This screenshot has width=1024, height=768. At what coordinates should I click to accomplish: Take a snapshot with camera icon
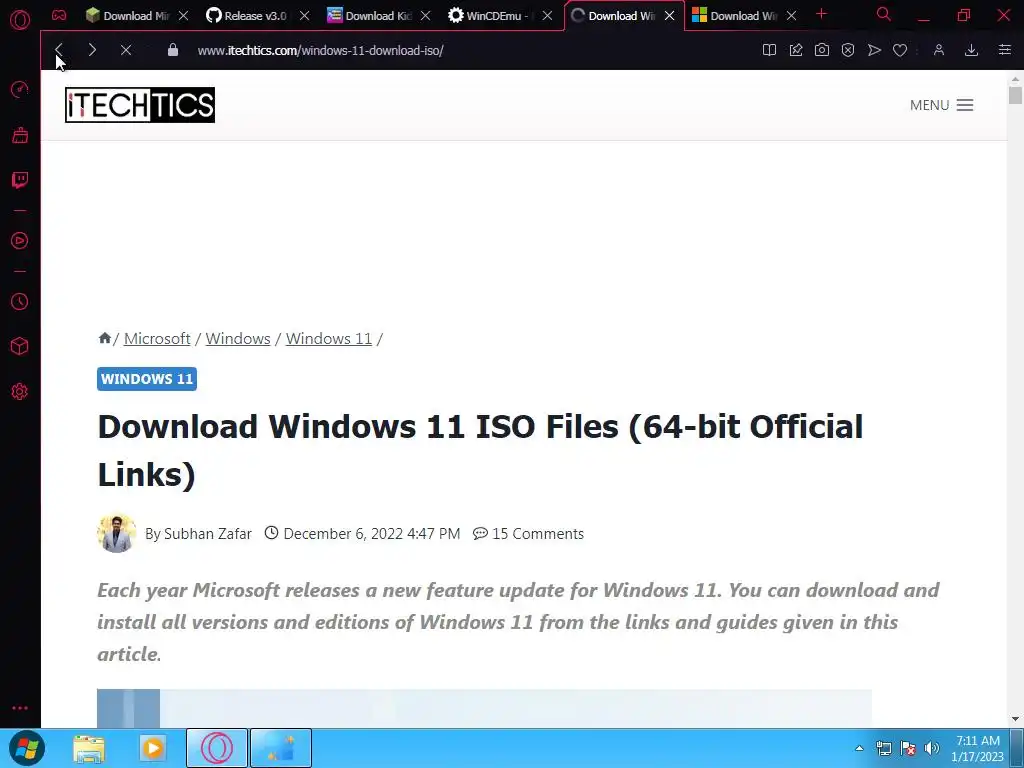click(x=822, y=50)
